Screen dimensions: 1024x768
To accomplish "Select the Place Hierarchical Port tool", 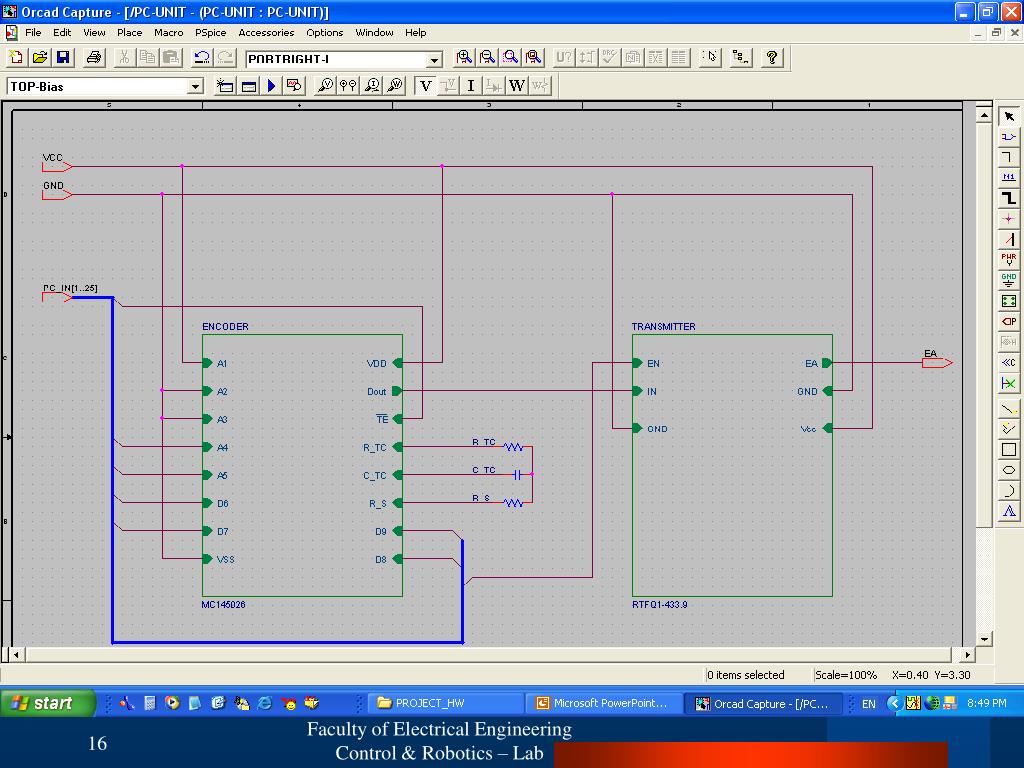I will (1009, 321).
